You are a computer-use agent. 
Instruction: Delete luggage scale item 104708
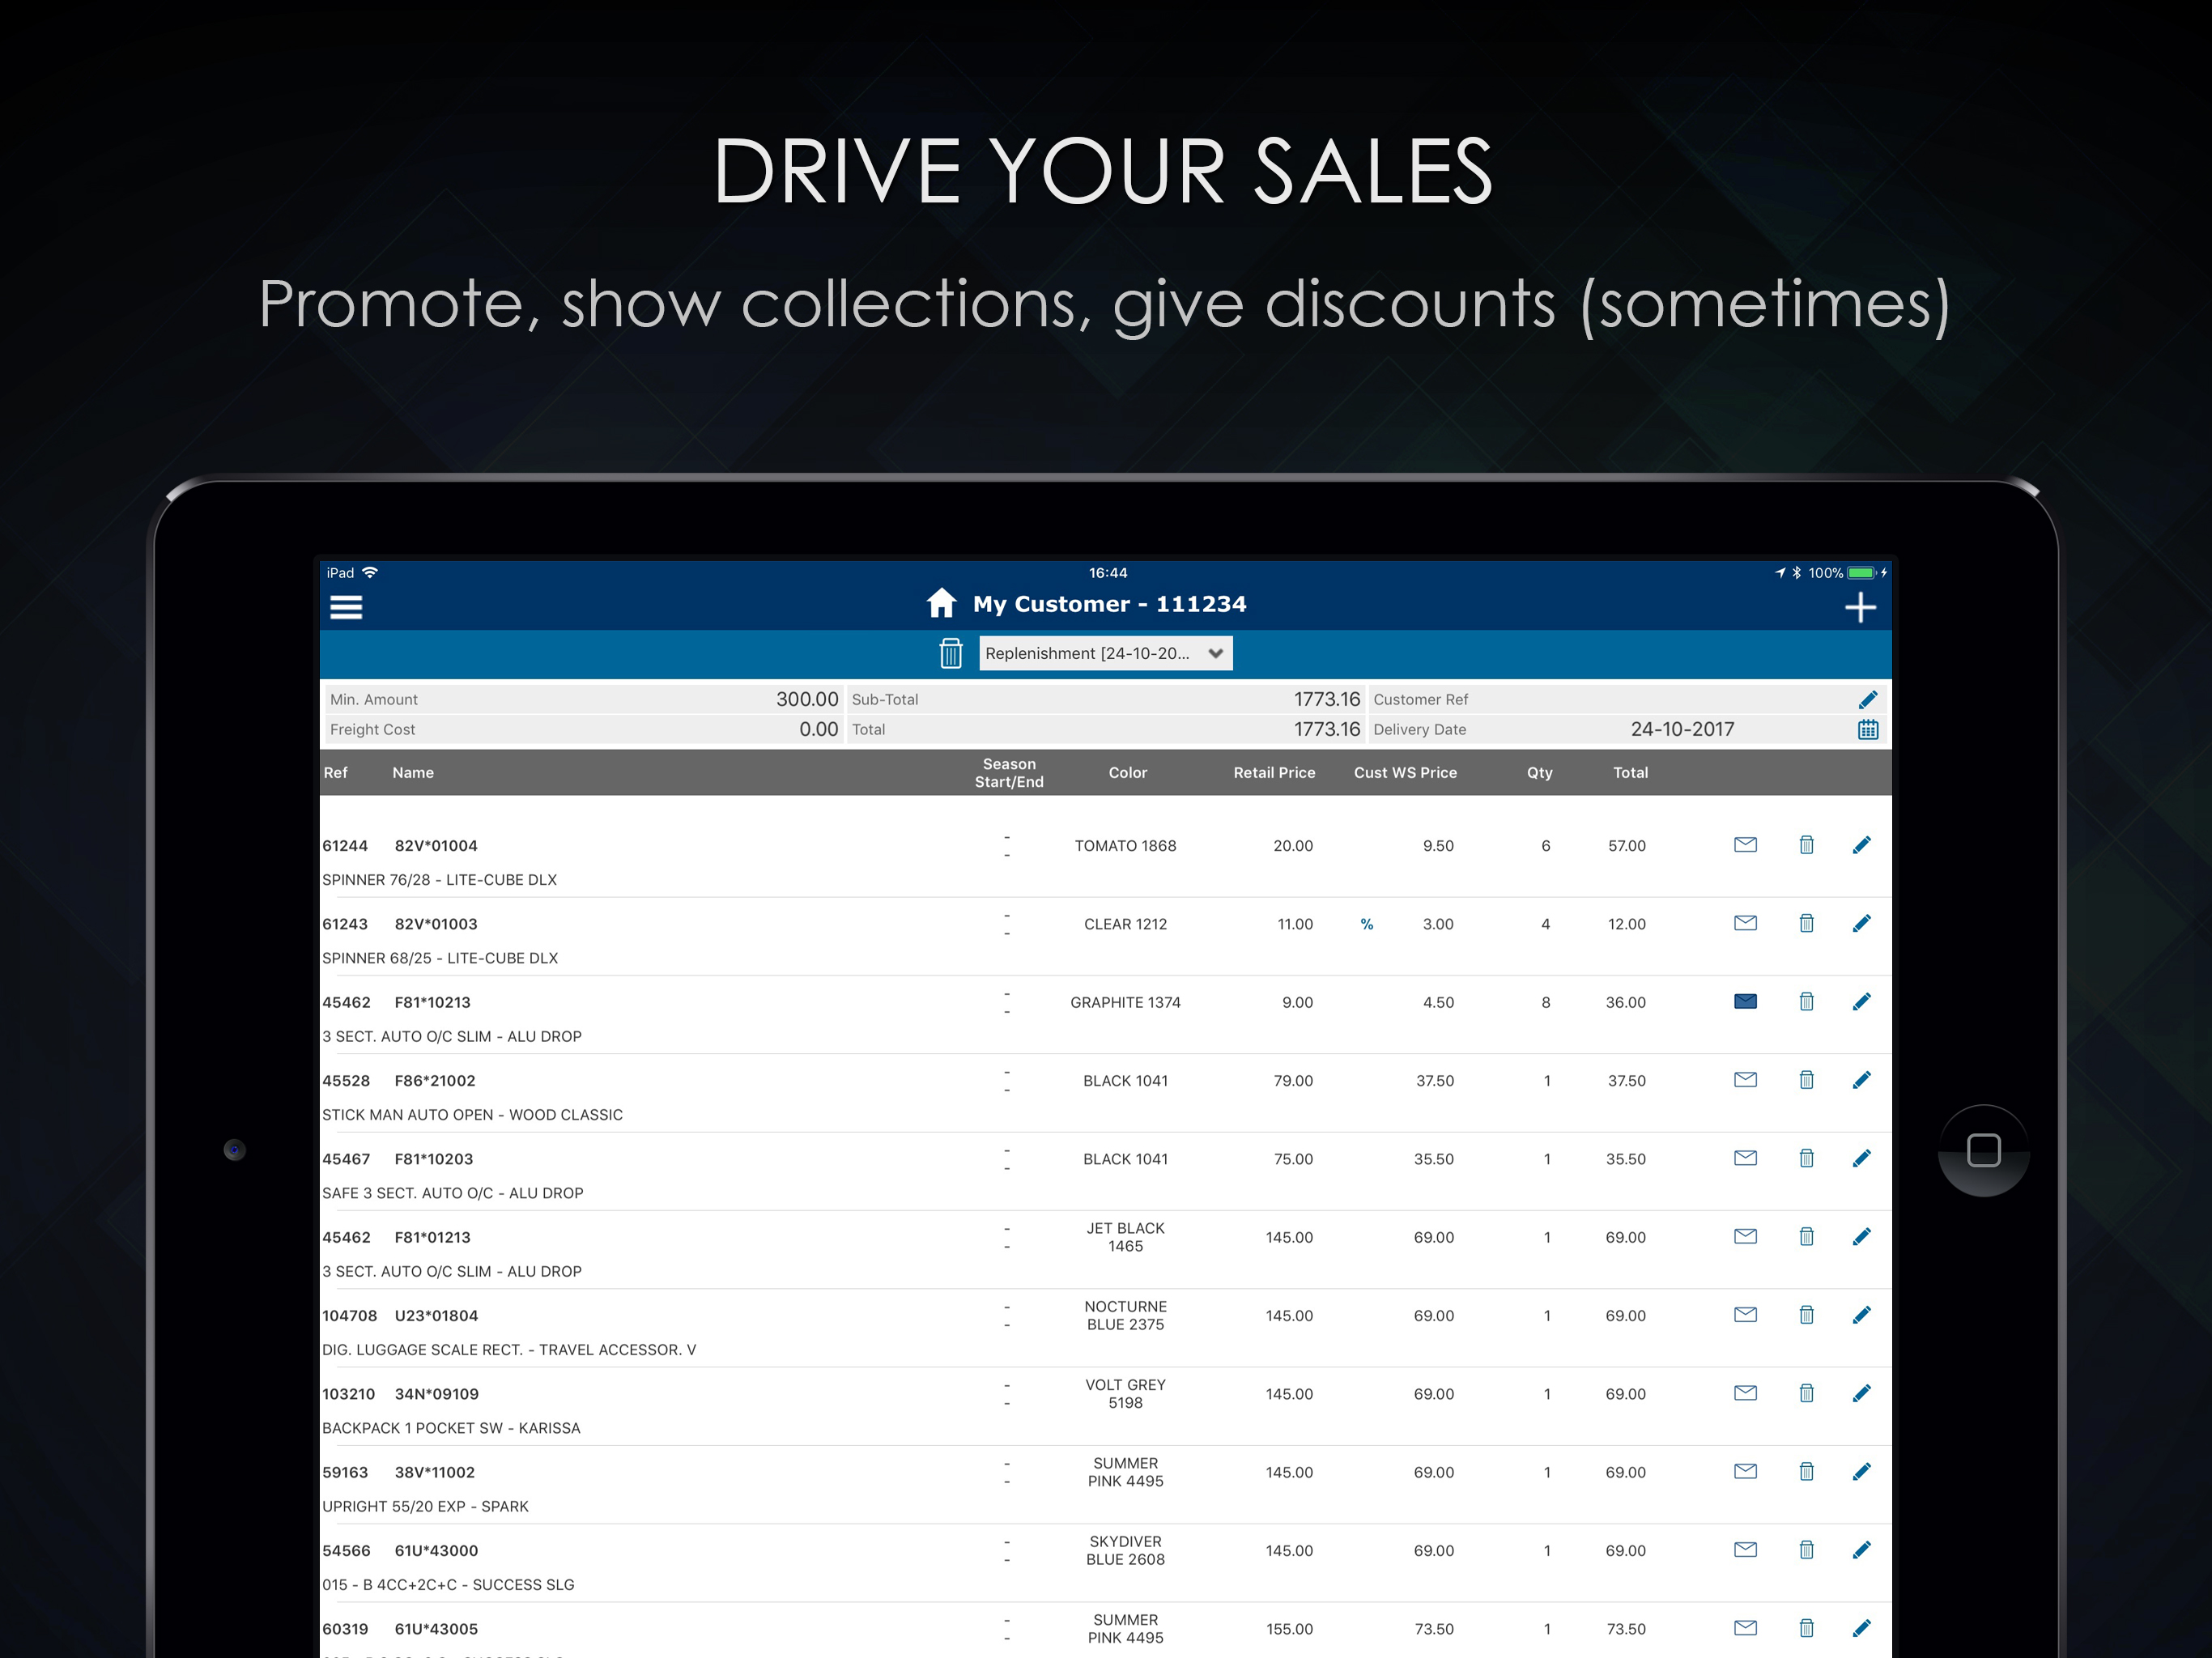click(x=1806, y=1314)
